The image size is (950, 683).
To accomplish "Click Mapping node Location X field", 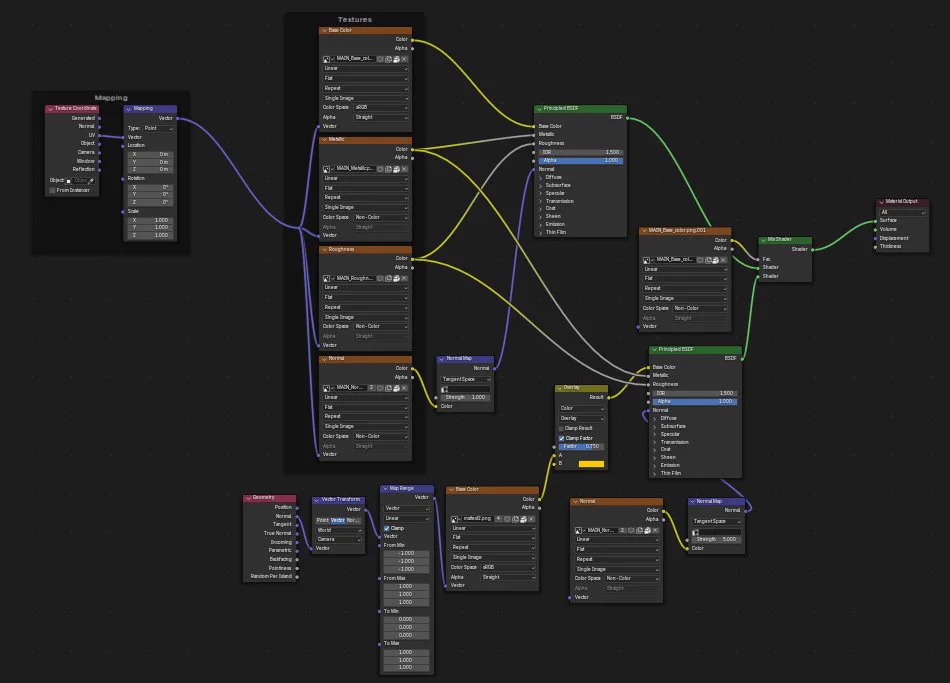I will 150,154.
